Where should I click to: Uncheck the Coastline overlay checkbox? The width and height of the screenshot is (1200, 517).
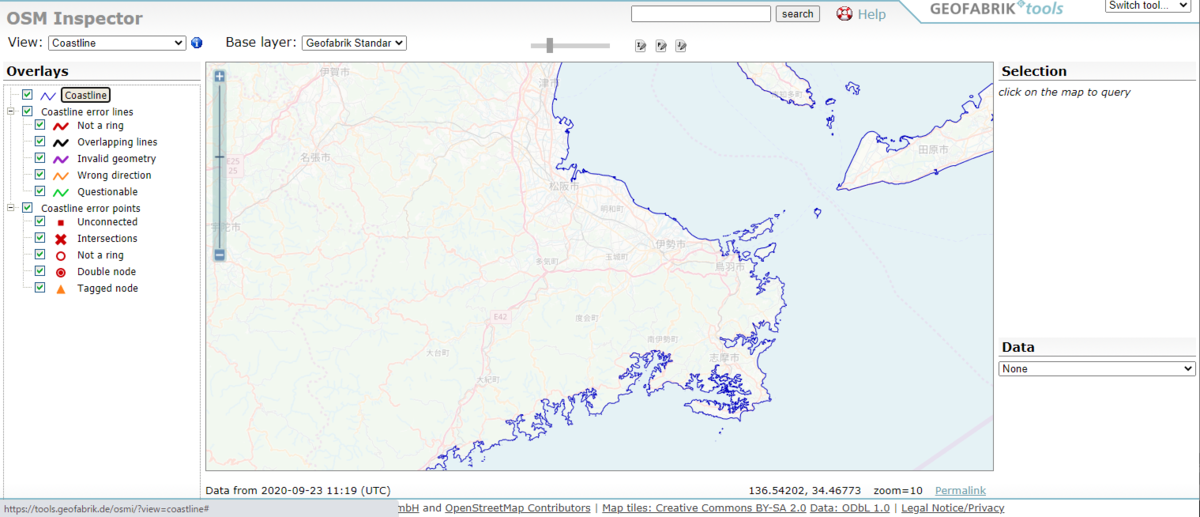[x=28, y=95]
